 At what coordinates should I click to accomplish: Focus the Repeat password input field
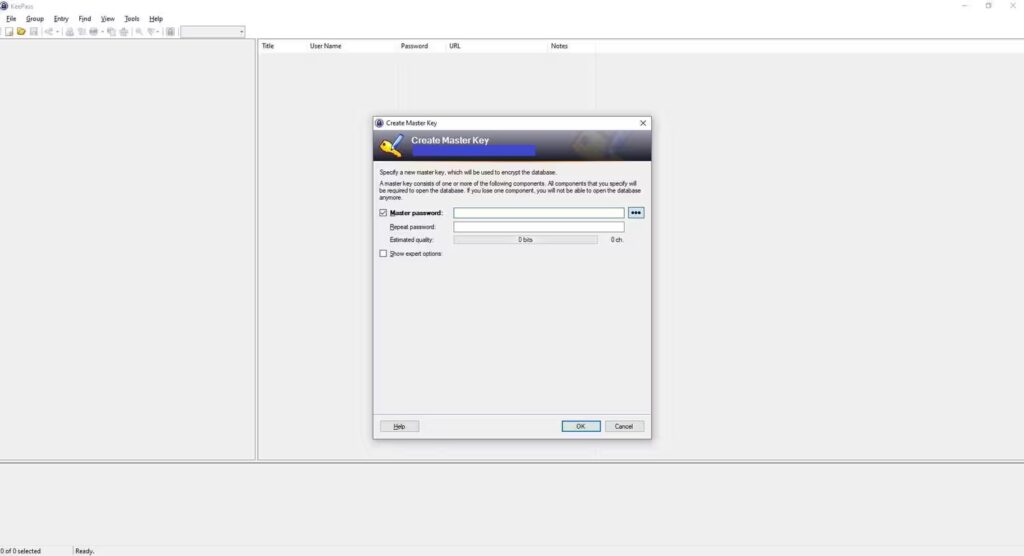click(539, 227)
